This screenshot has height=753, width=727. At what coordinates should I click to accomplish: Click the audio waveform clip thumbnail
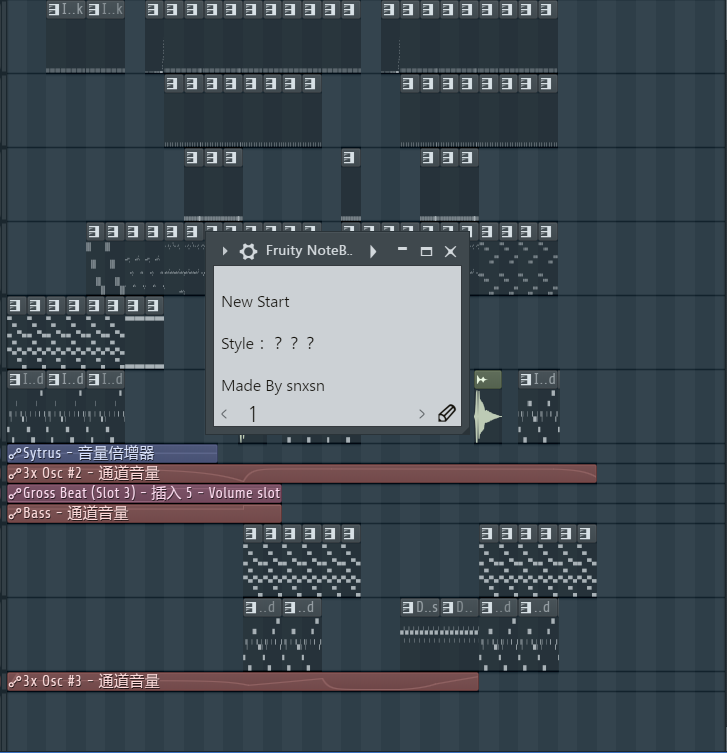coord(487,417)
